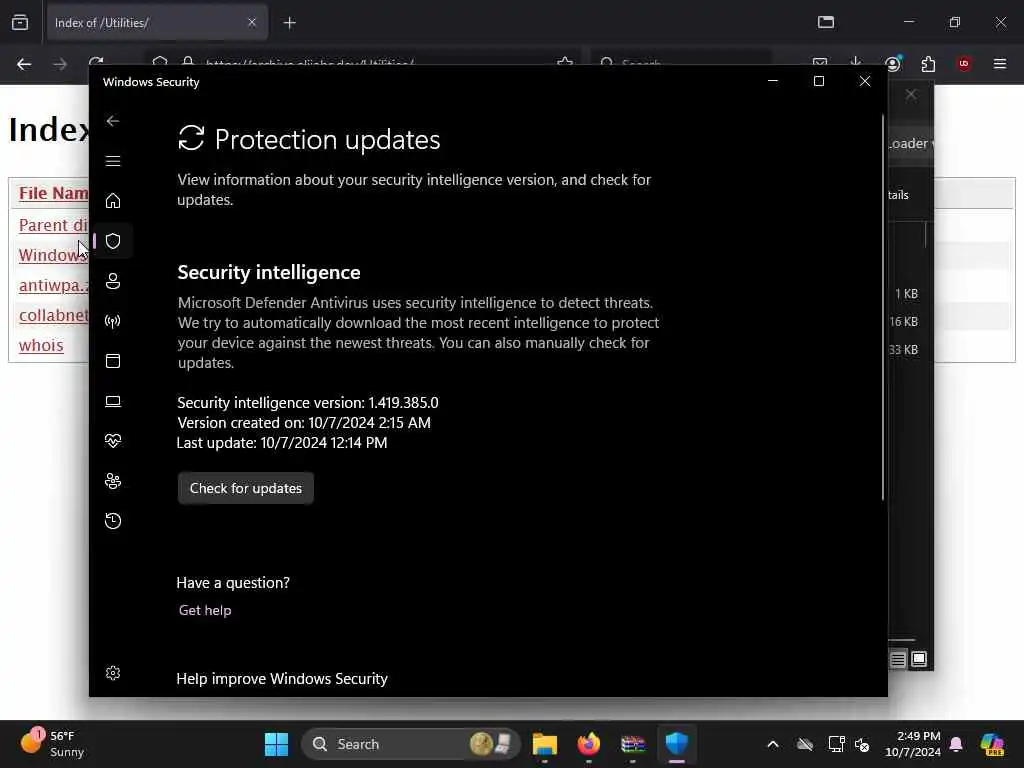Image resolution: width=1024 pixels, height=768 pixels.
Task: Click Check for updates button
Action: coord(246,488)
